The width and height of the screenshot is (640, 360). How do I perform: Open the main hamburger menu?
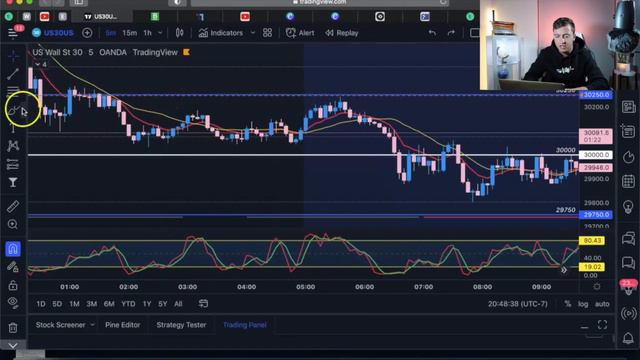pyautogui.click(x=13, y=33)
